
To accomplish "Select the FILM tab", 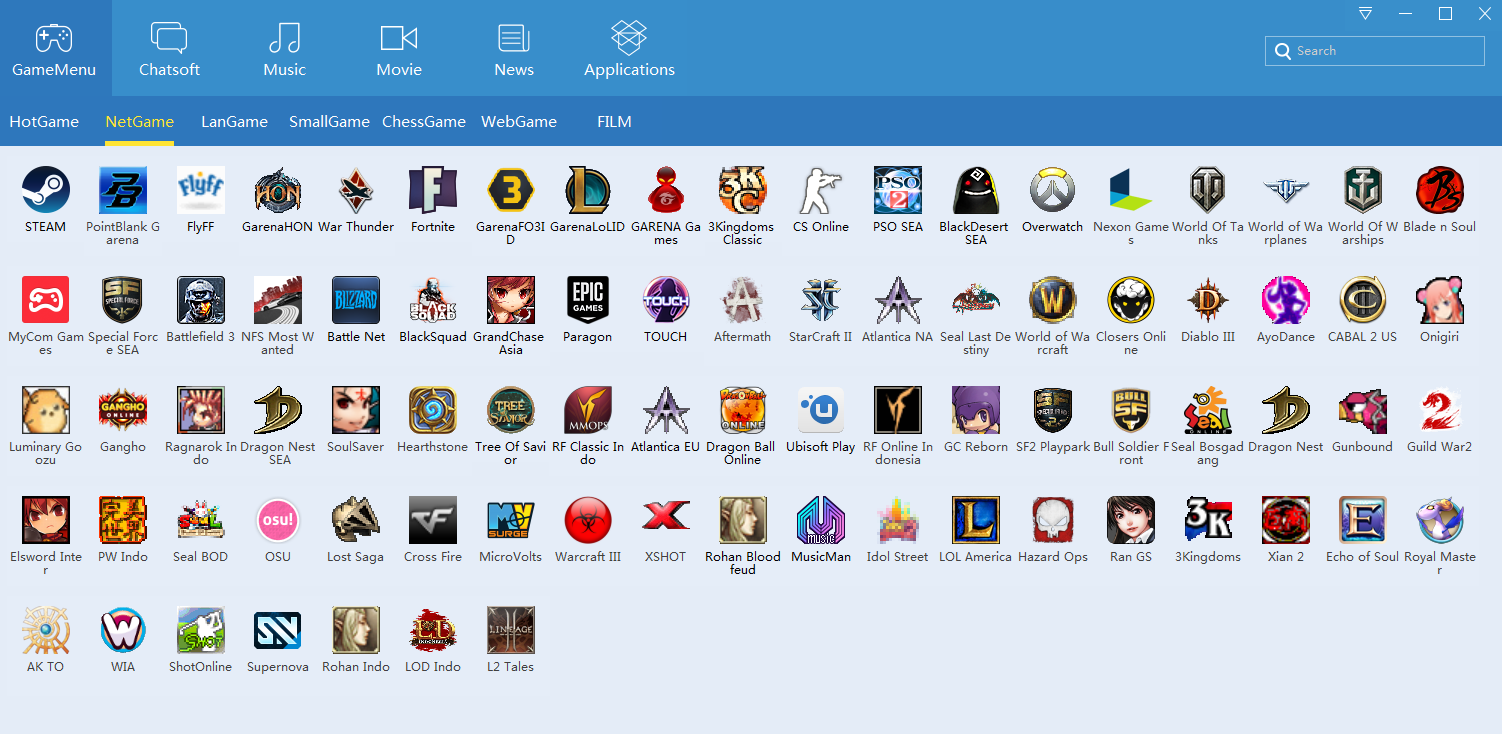I will (614, 122).
